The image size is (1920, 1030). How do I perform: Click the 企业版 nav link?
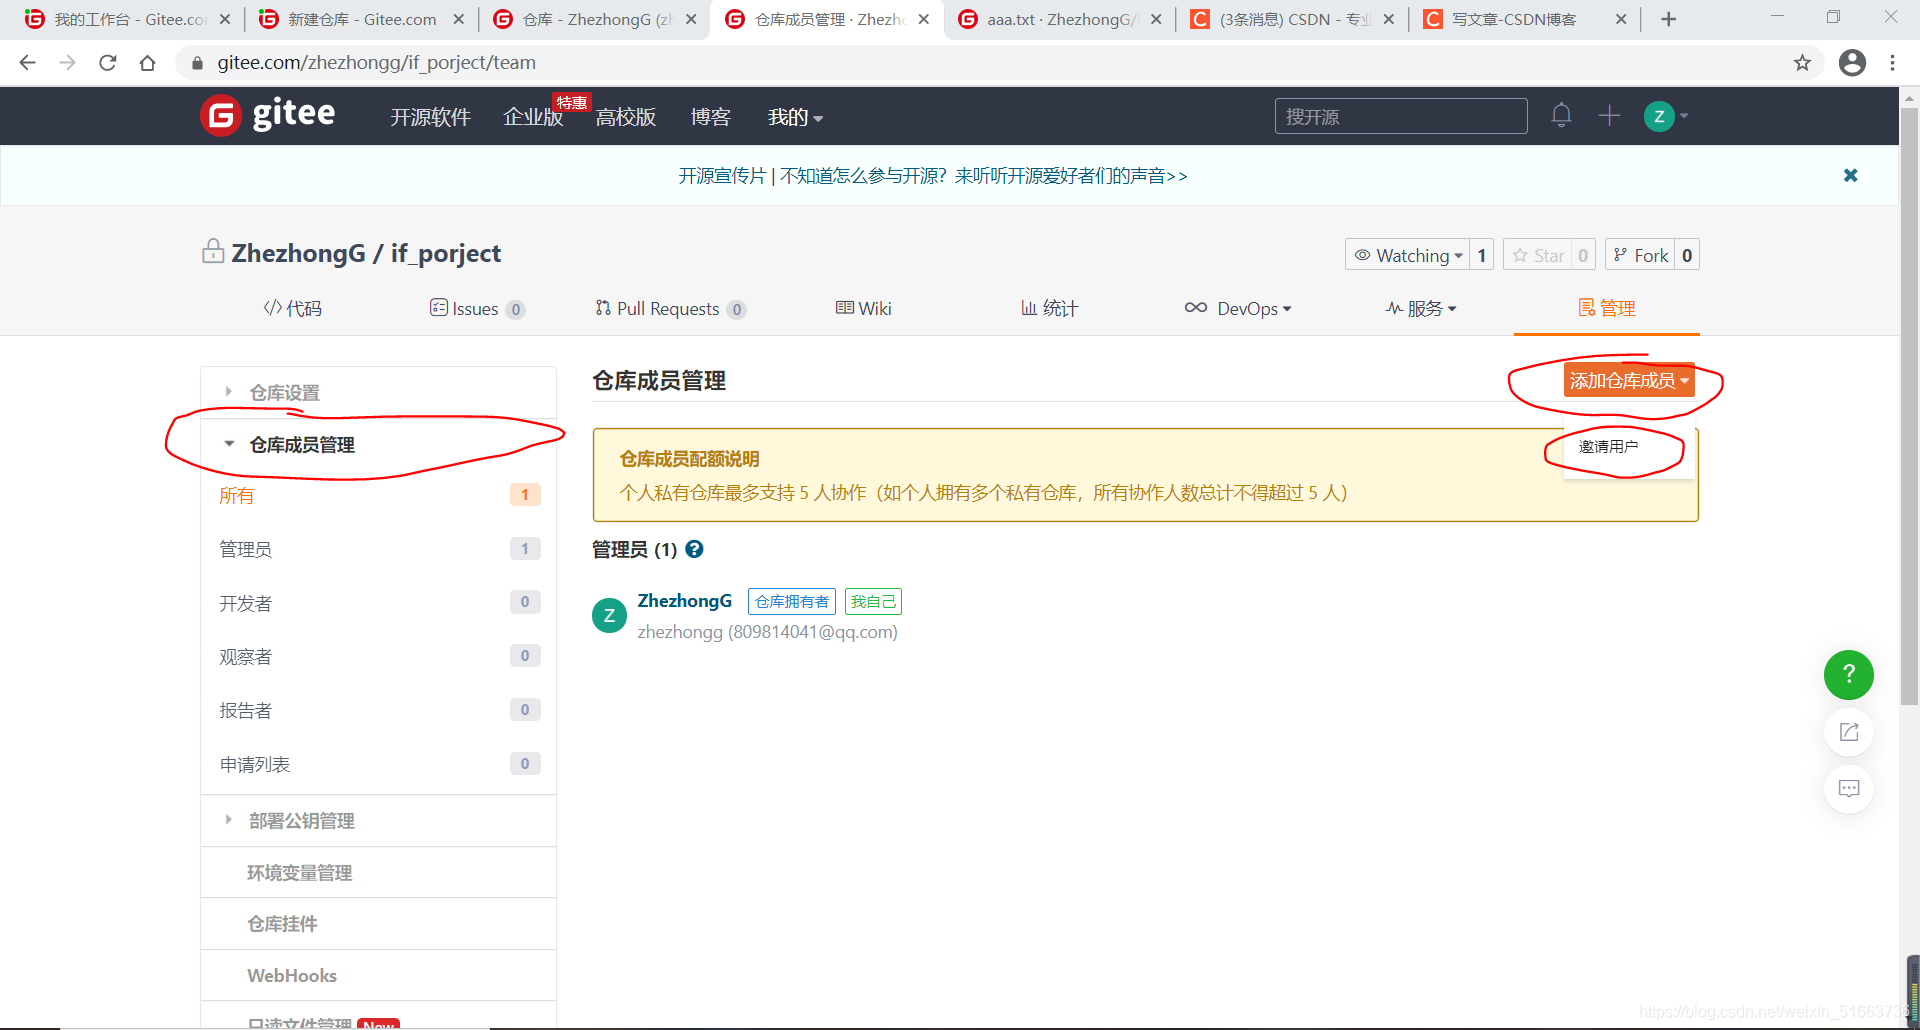click(x=533, y=117)
